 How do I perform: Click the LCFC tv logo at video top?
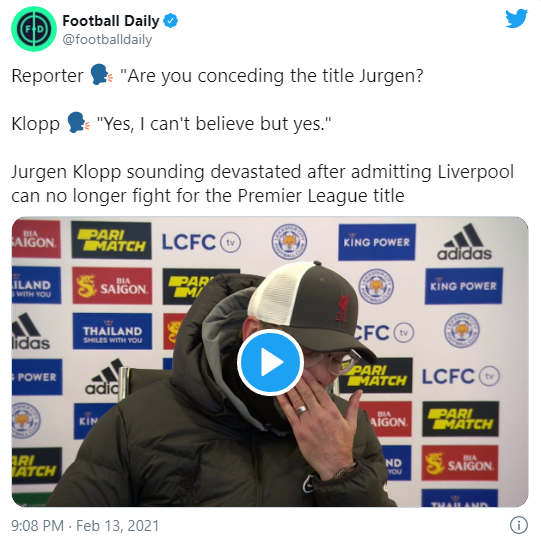[x=201, y=242]
